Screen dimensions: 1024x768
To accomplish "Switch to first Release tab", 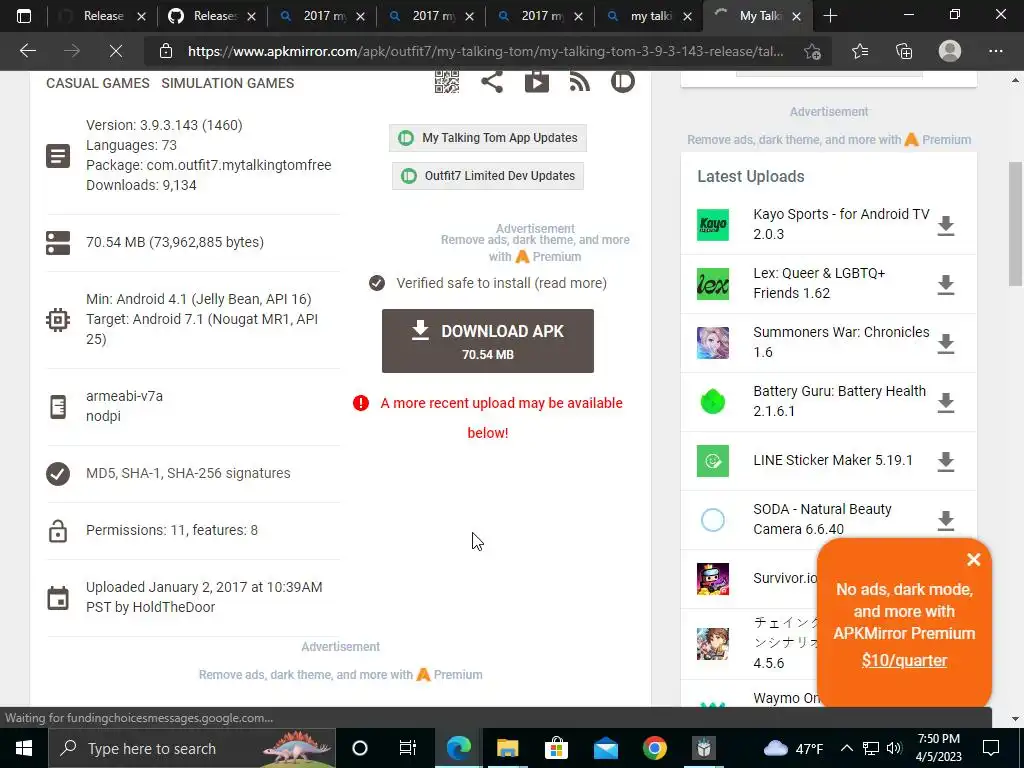I will pyautogui.click(x=103, y=16).
